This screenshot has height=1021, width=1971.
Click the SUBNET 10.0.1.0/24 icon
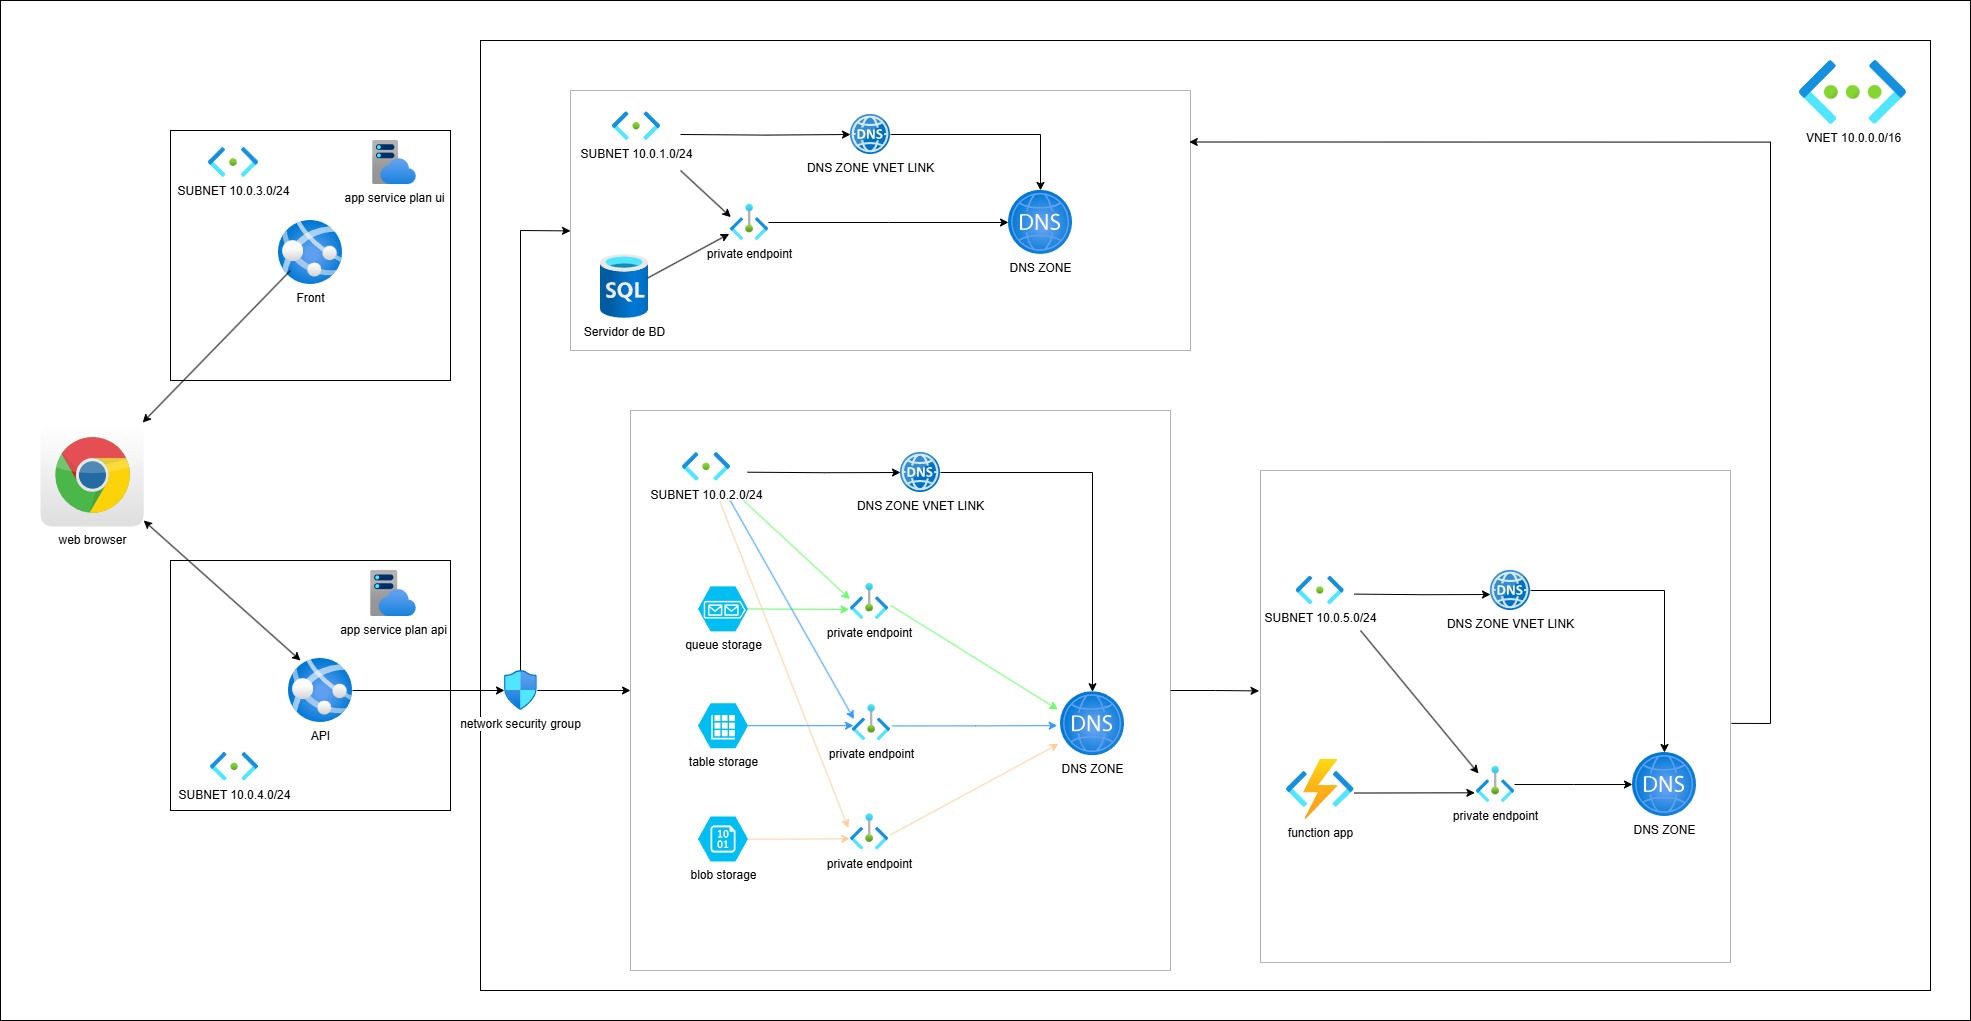coord(636,126)
